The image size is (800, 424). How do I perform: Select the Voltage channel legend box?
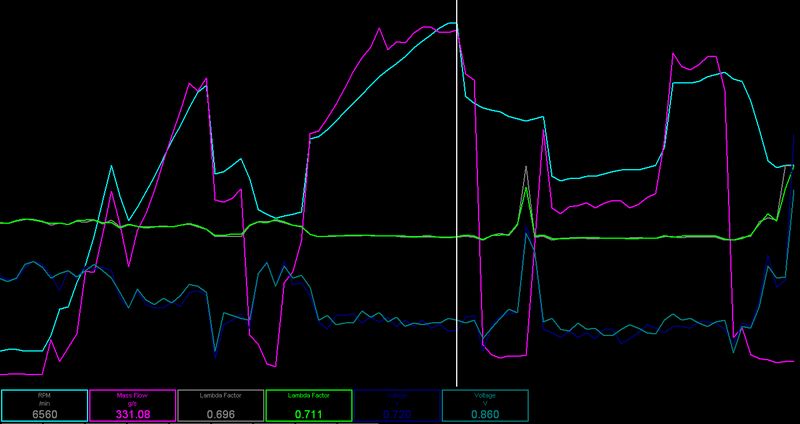(x=482, y=405)
